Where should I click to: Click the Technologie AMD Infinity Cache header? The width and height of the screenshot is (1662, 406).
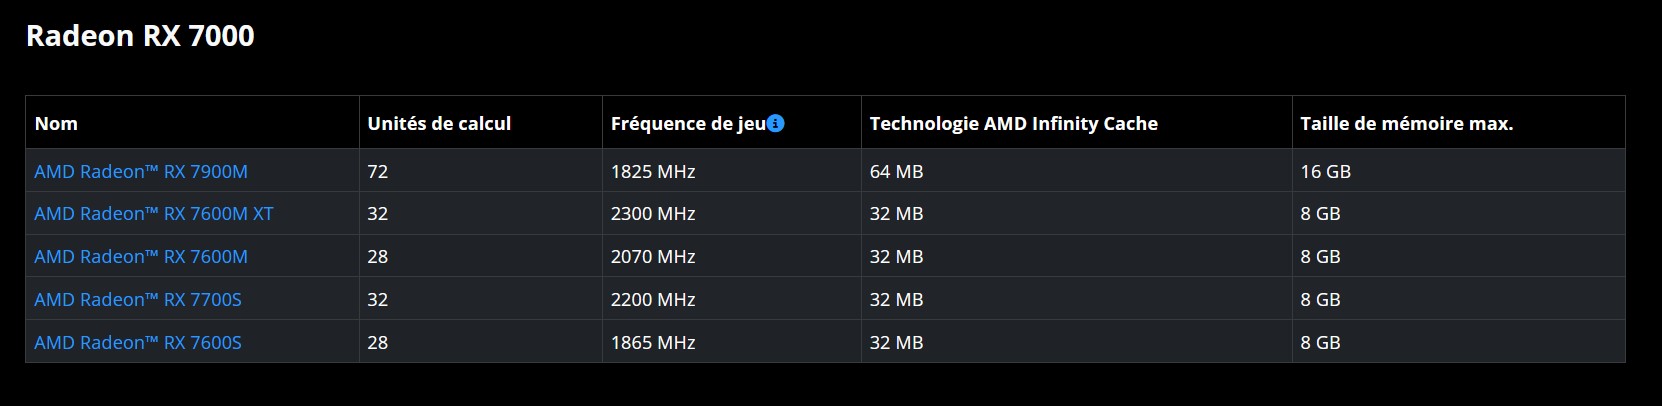[x=1076, y=123]
